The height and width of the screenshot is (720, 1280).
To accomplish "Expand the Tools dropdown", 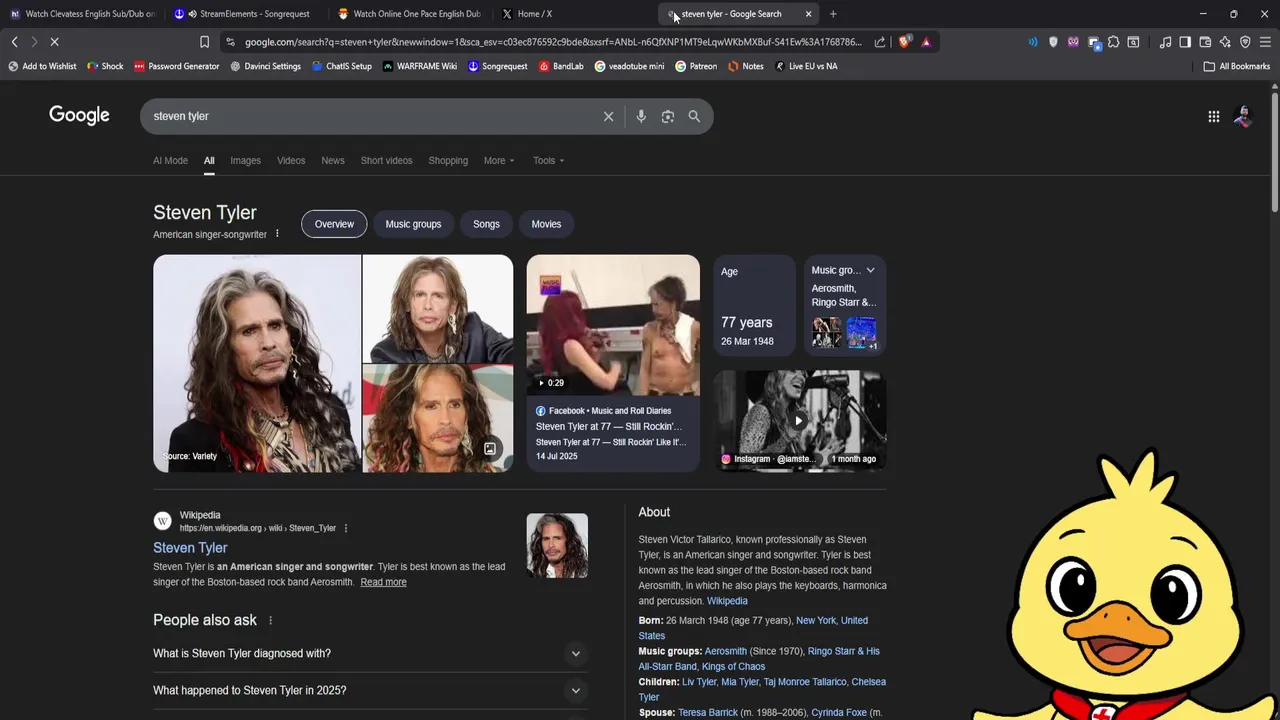I will 548,160.
